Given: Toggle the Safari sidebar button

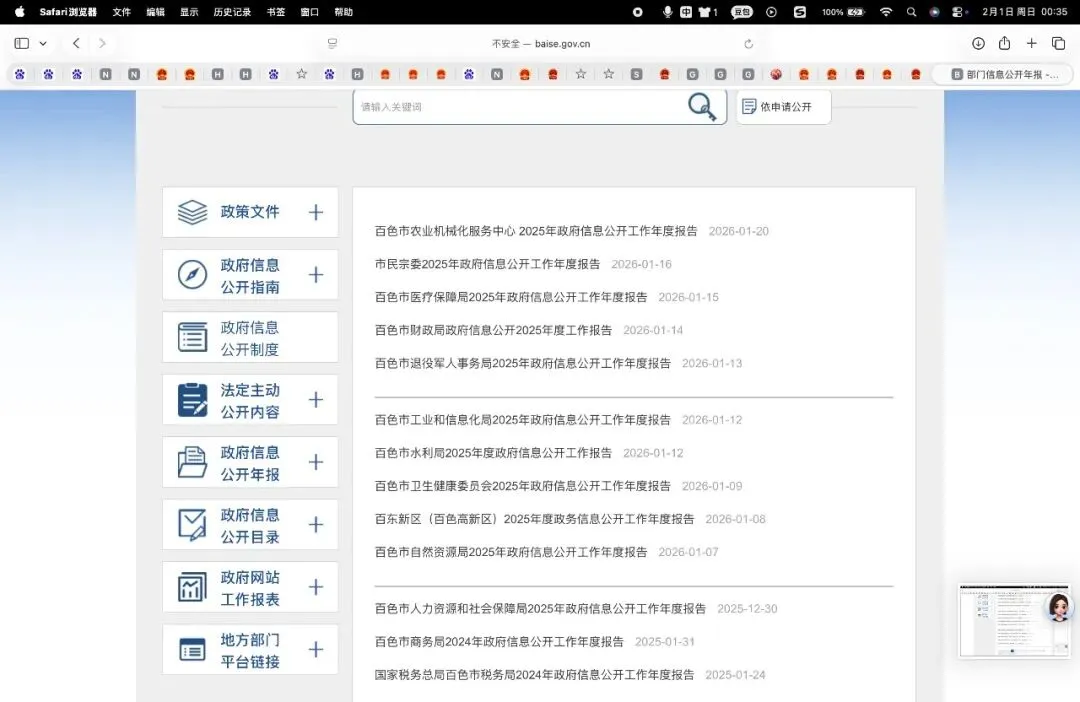Looking at the screenshot, I should (22, 43).
